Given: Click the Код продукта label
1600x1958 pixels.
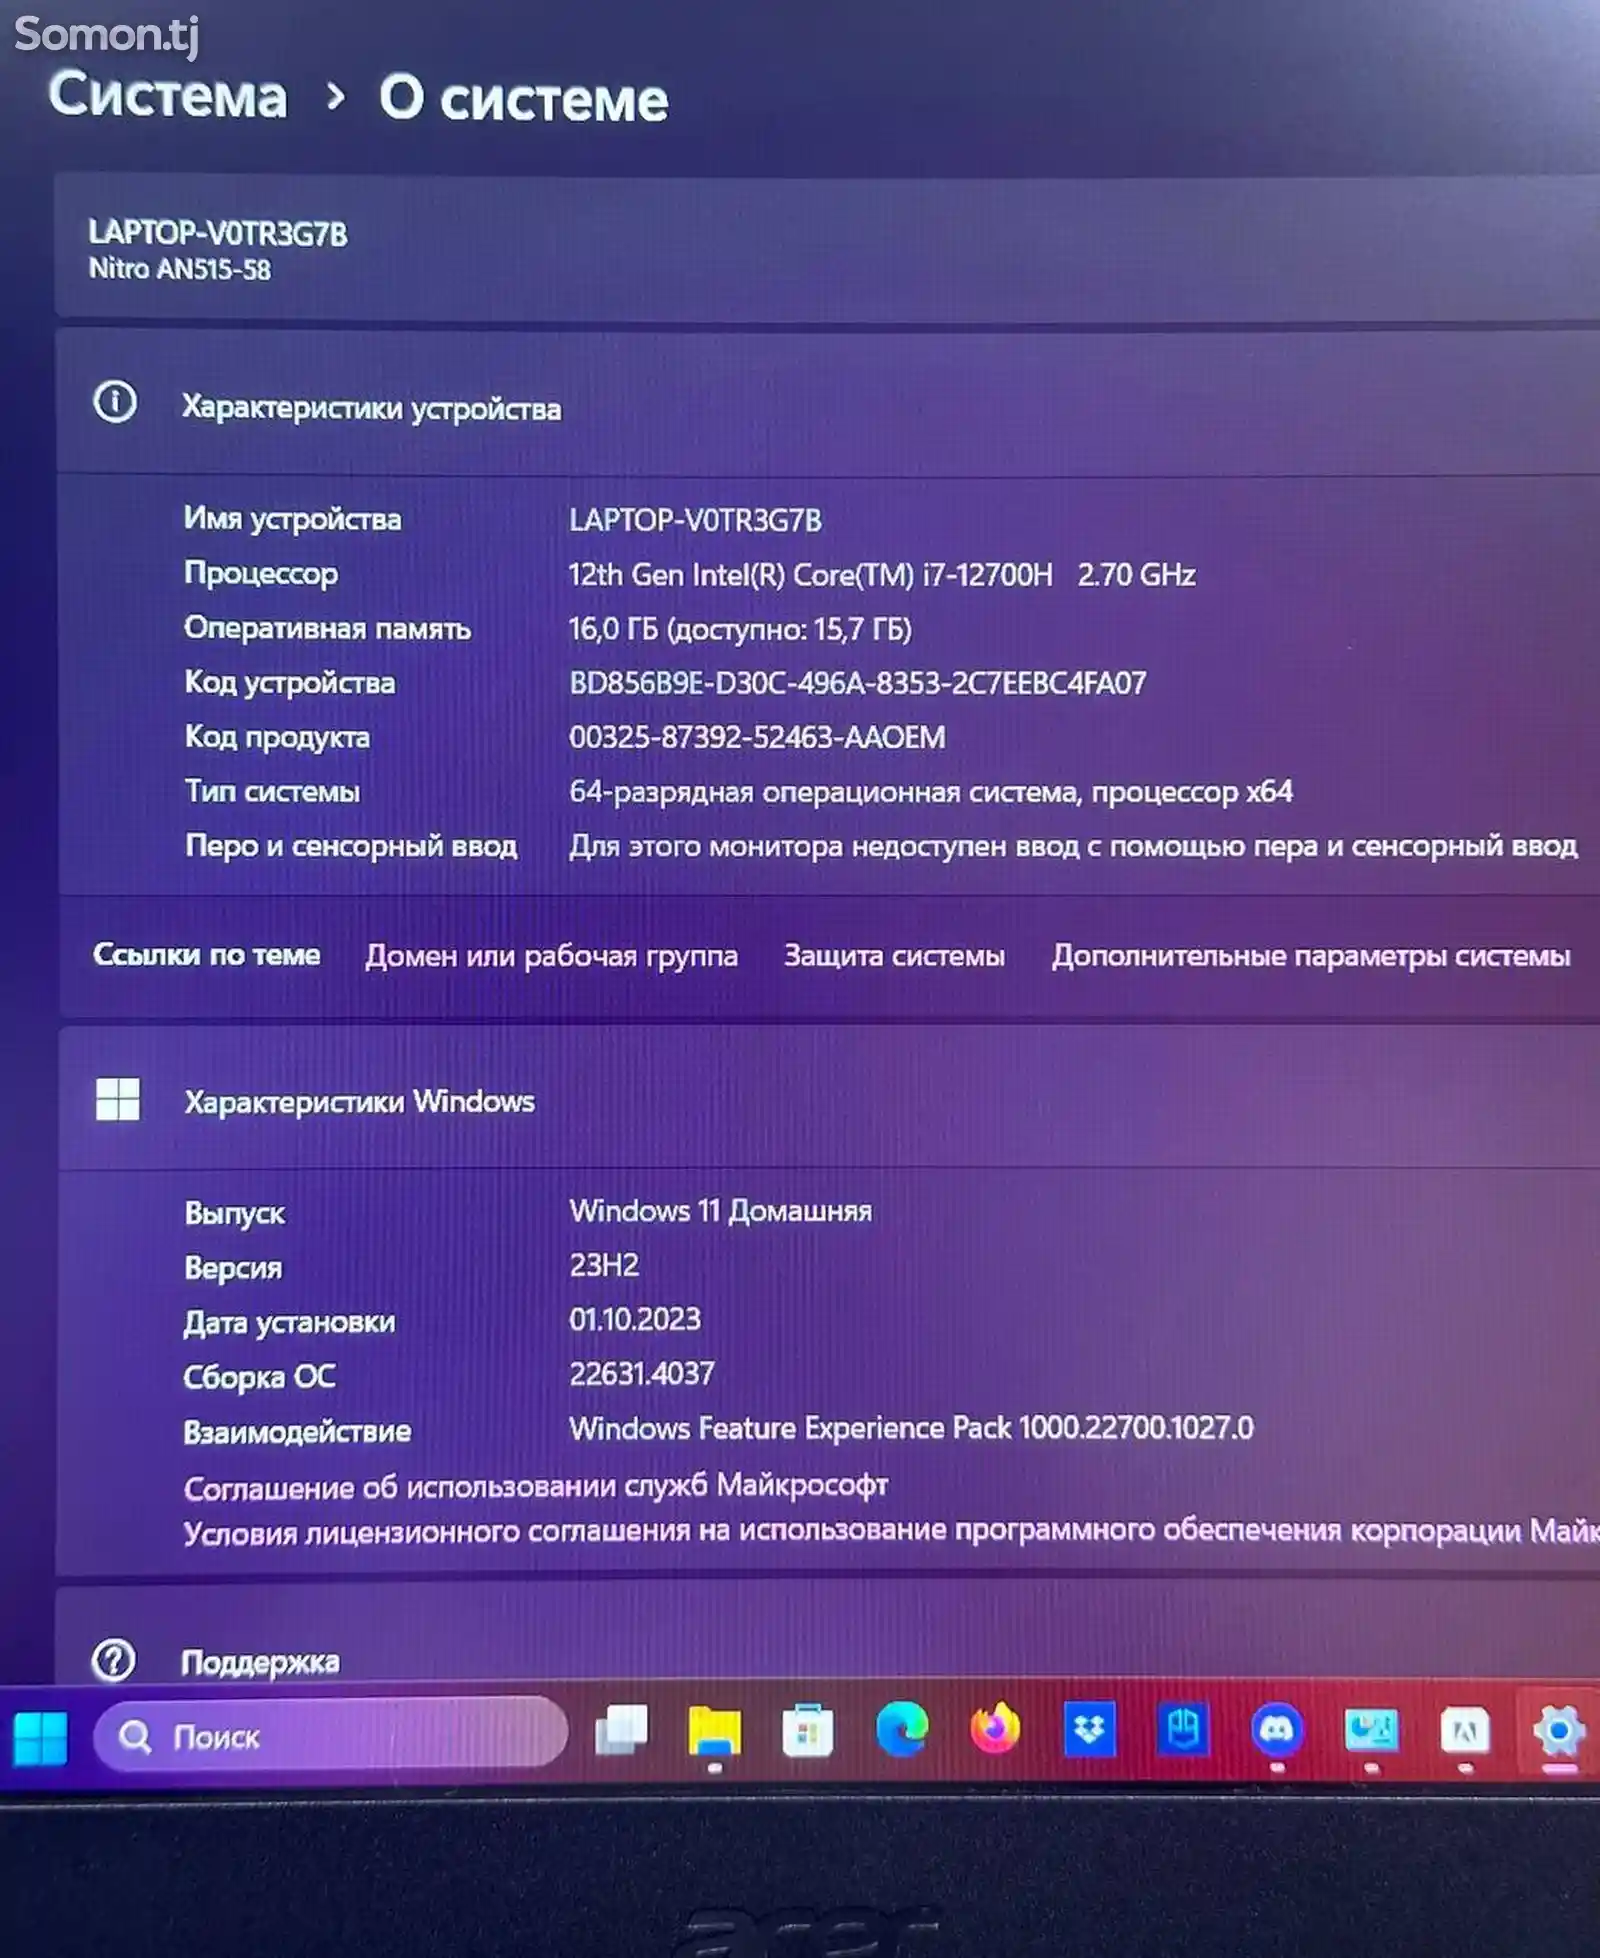Looking at the screenshot, I should pyautogui.click(x=277, y=737).
